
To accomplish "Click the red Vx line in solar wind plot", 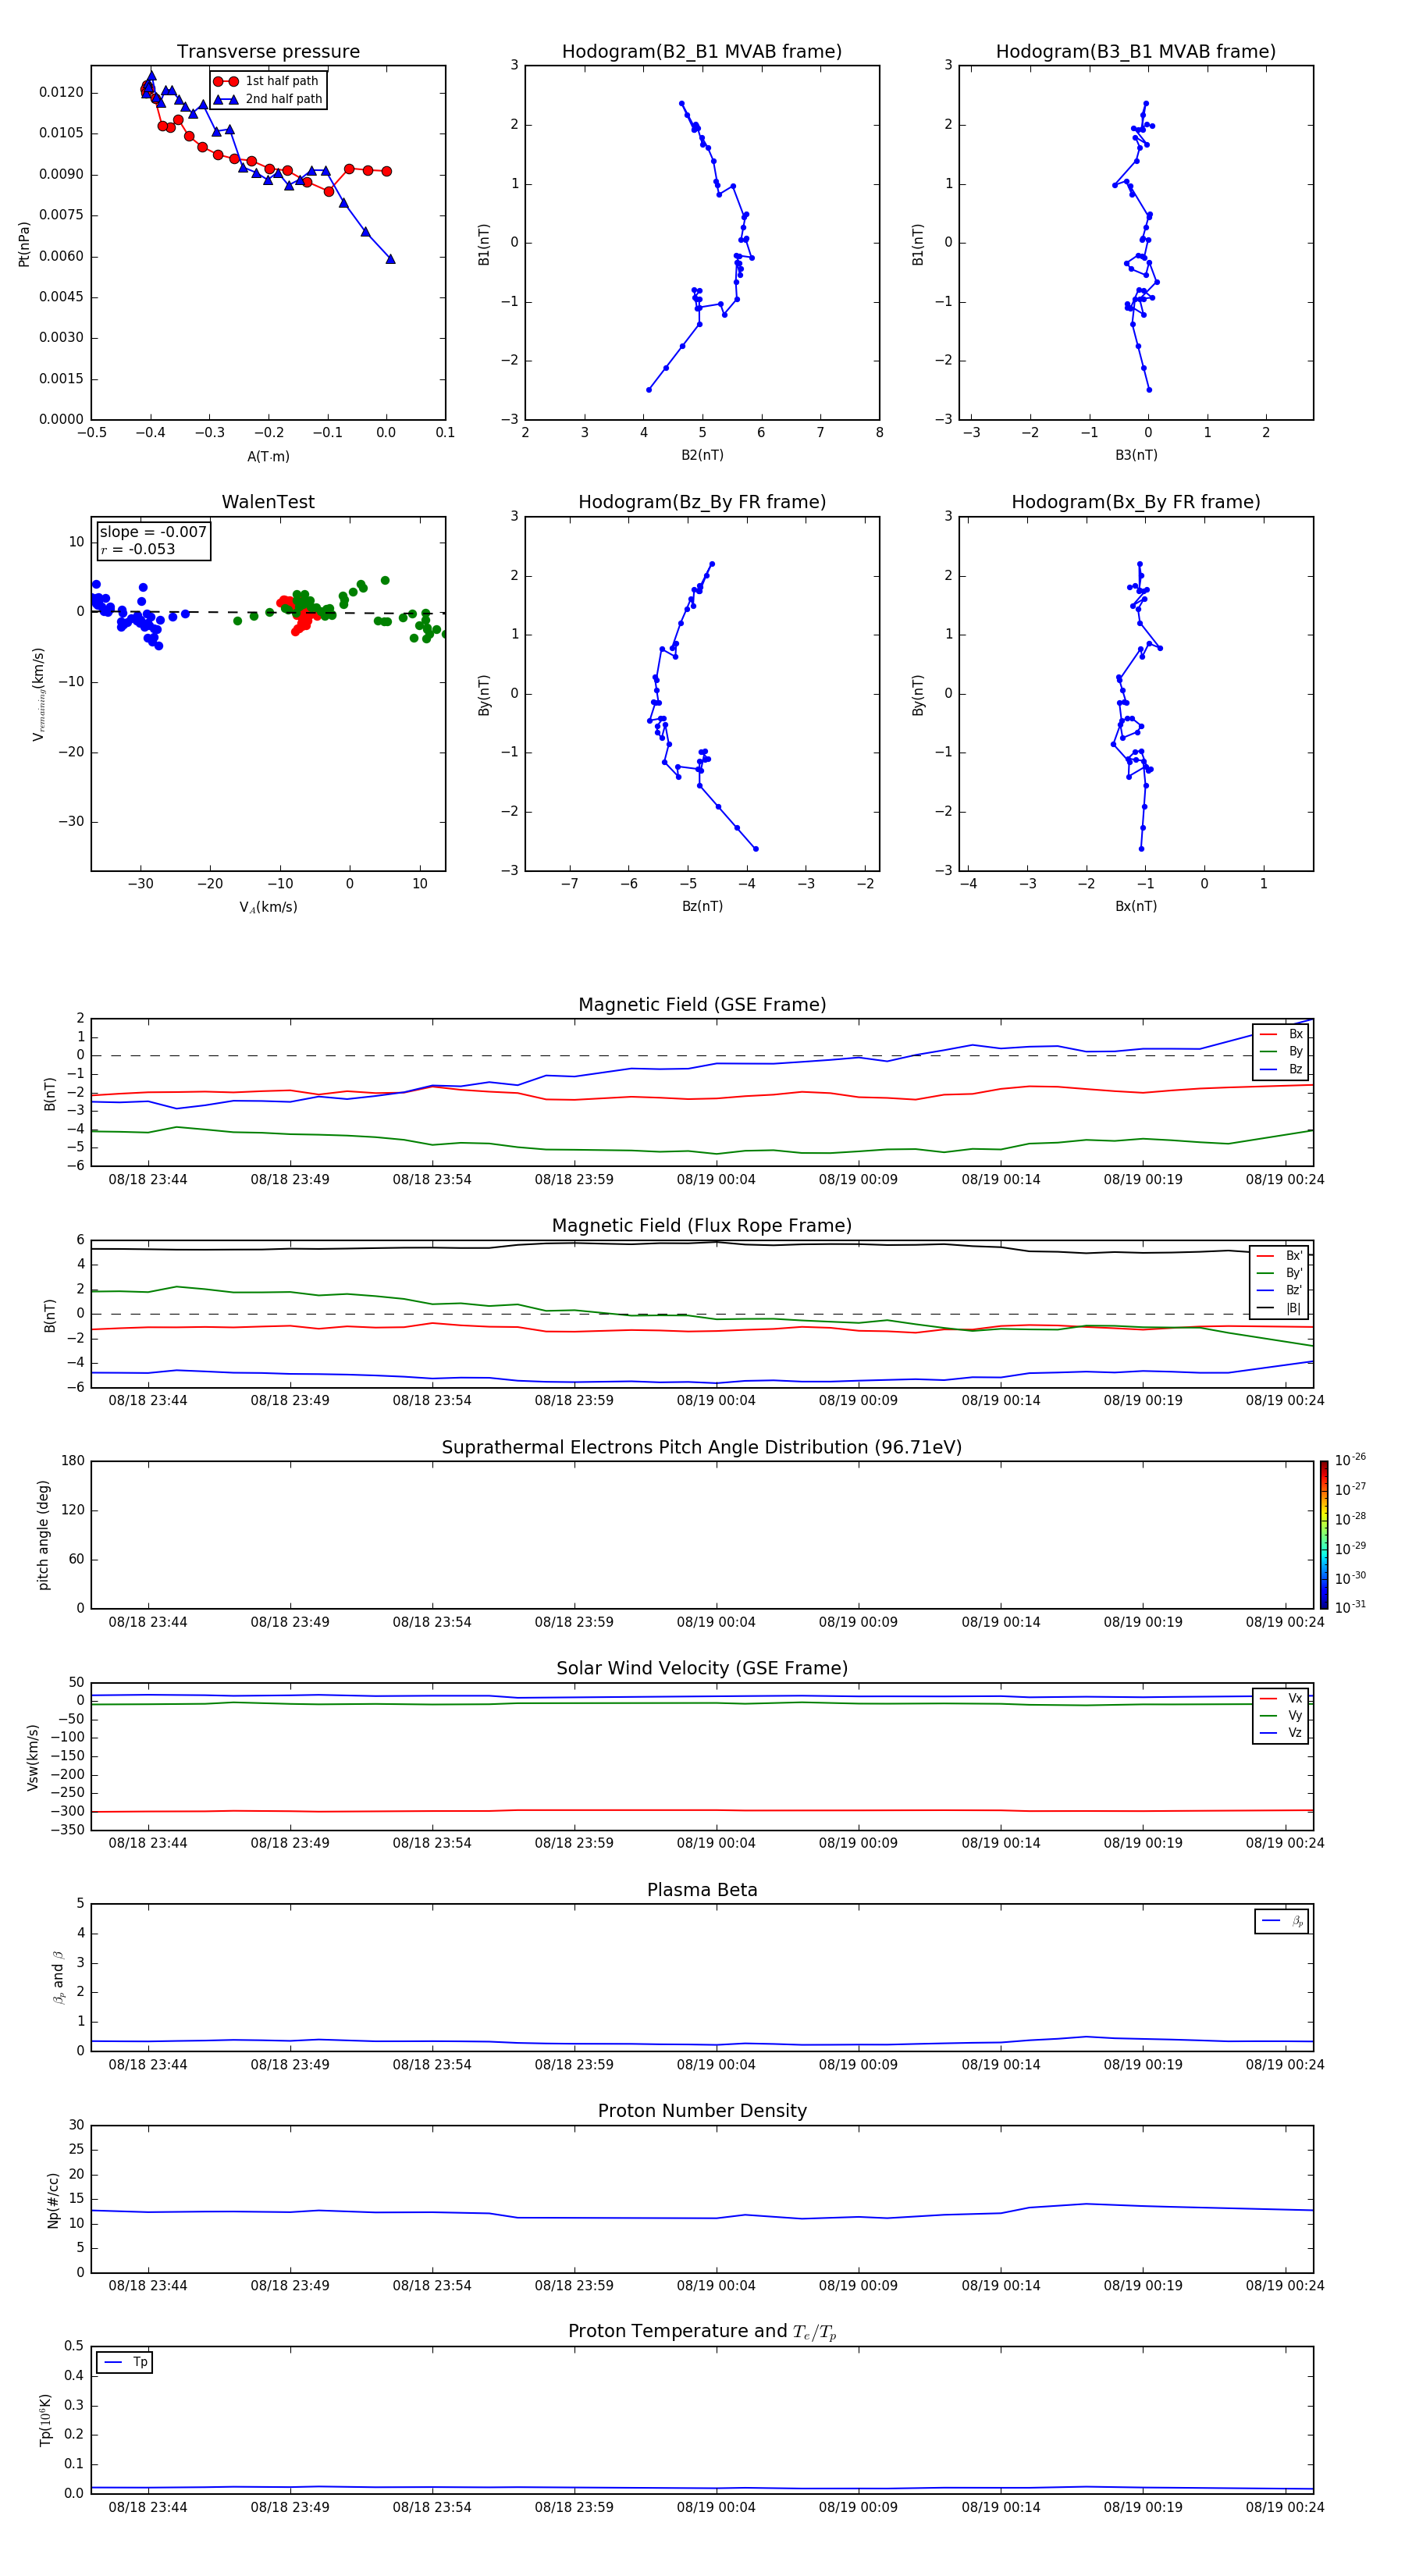I will [702, 1810].
